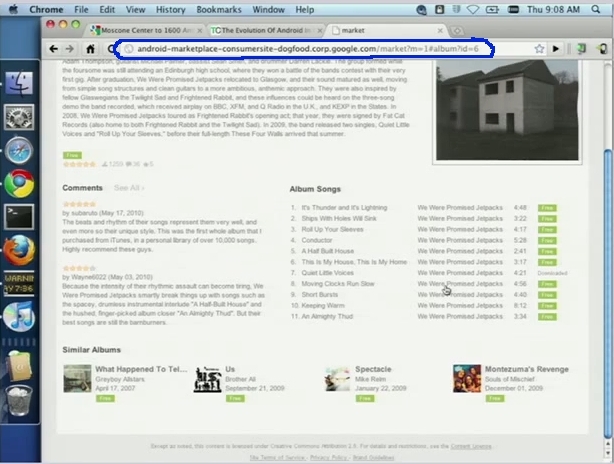Open the wrench menu icon at the toolbar end
The width and height of the screenshot is (614, 464).
(x=602, y=49)
